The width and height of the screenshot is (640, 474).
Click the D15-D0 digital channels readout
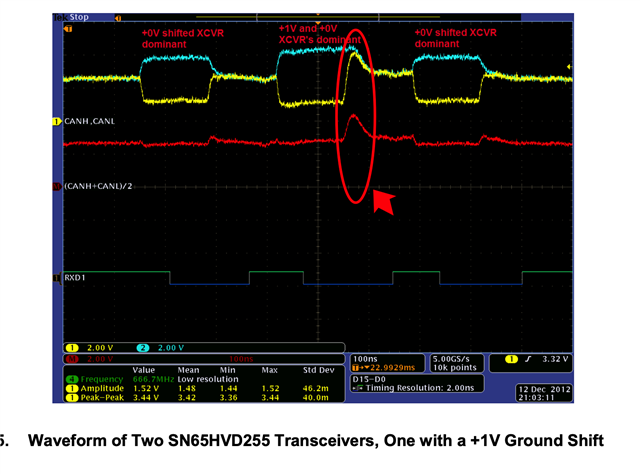coord(369,379)
